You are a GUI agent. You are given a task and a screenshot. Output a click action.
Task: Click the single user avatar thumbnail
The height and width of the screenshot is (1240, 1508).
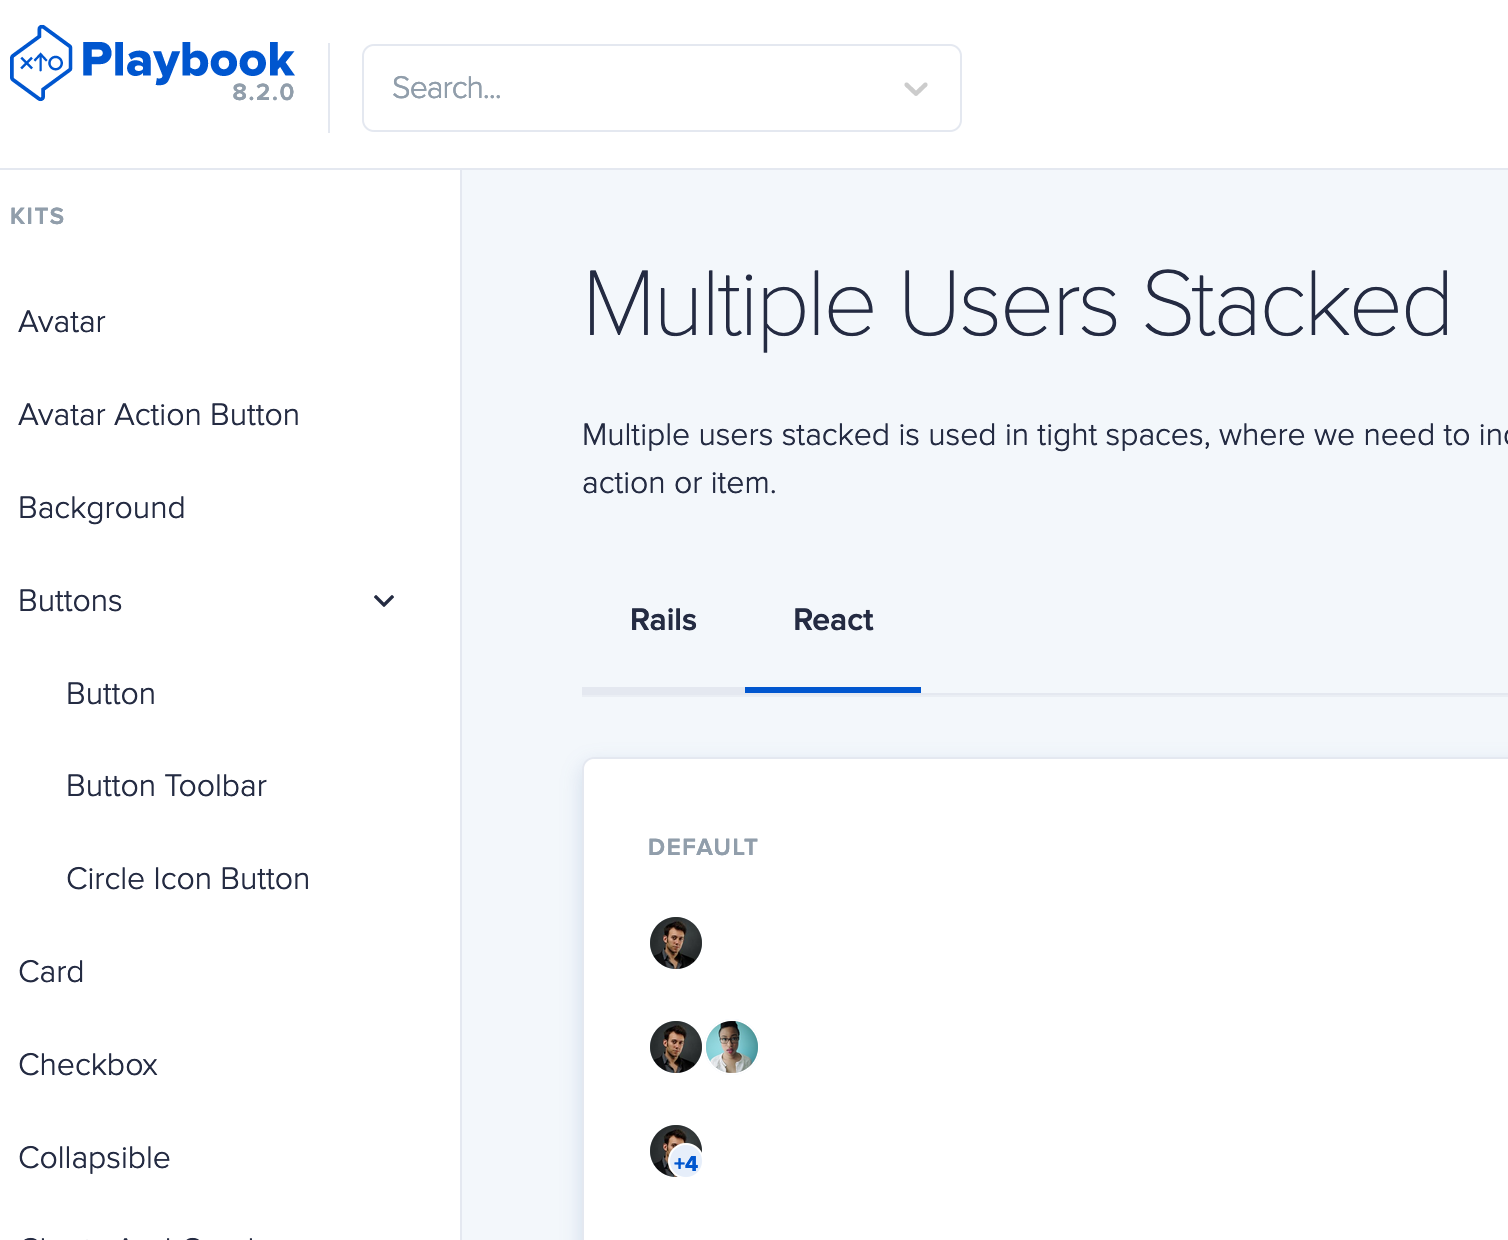675,942
